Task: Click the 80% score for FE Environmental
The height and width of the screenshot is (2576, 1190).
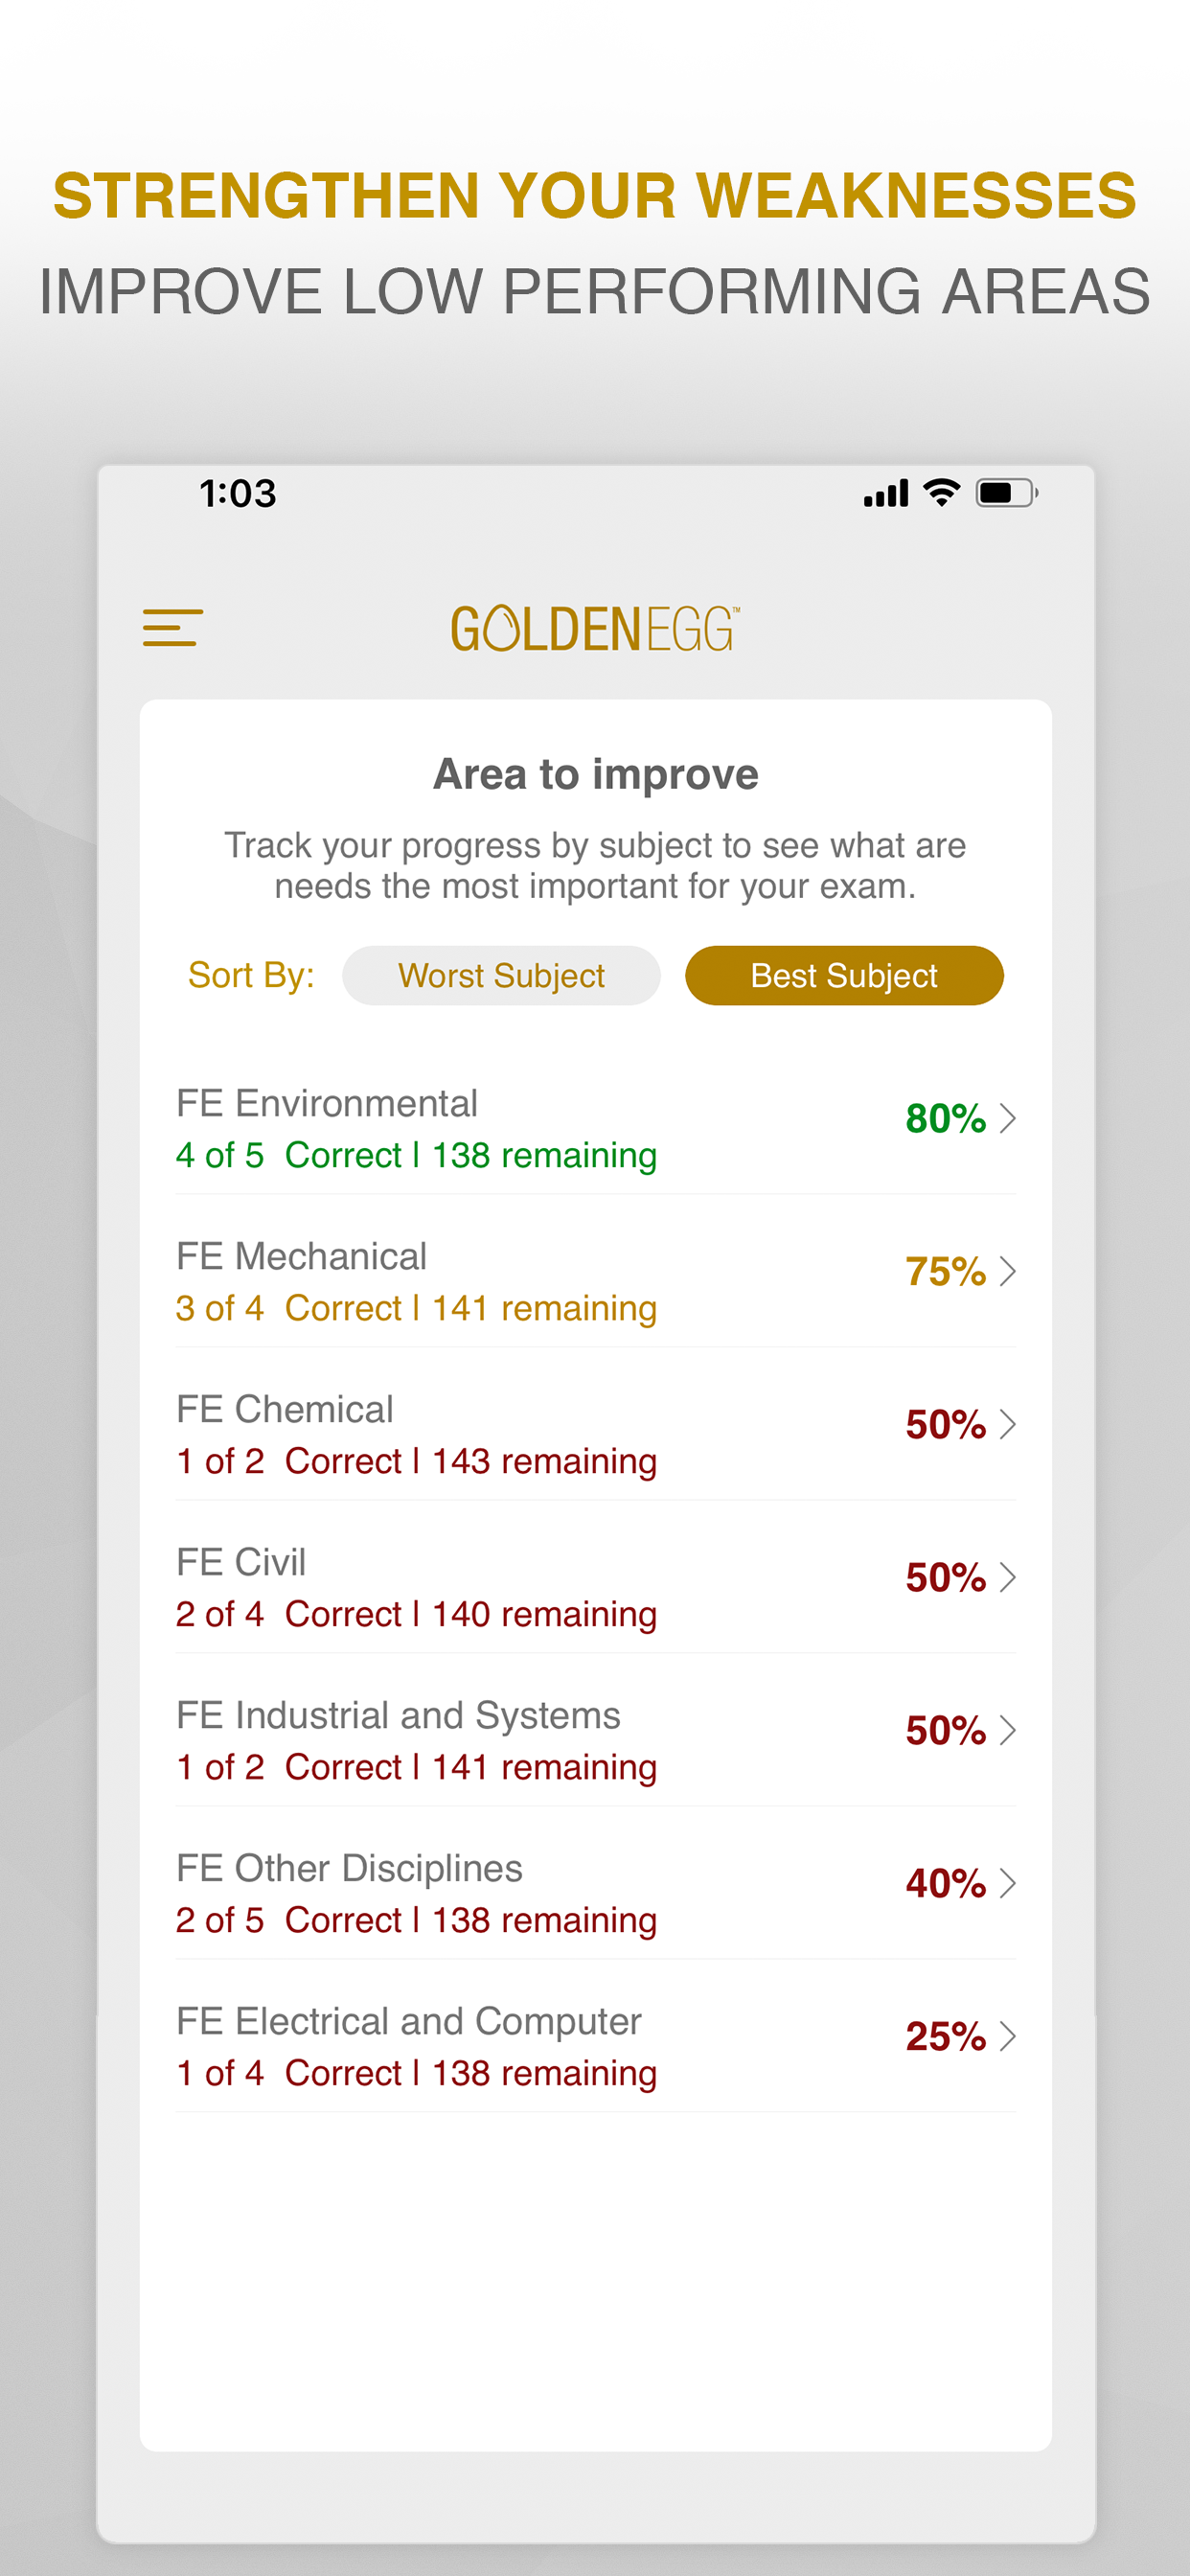Action: point(945,1119)
